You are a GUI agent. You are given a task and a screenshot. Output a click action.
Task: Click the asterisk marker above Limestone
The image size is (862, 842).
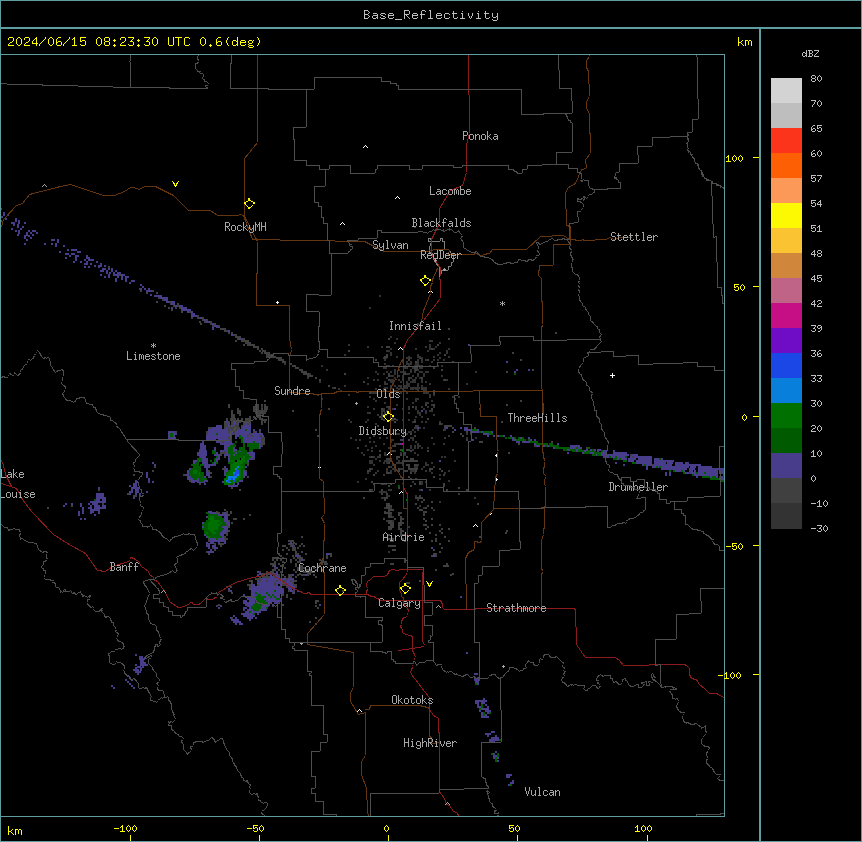pos(153,346)
